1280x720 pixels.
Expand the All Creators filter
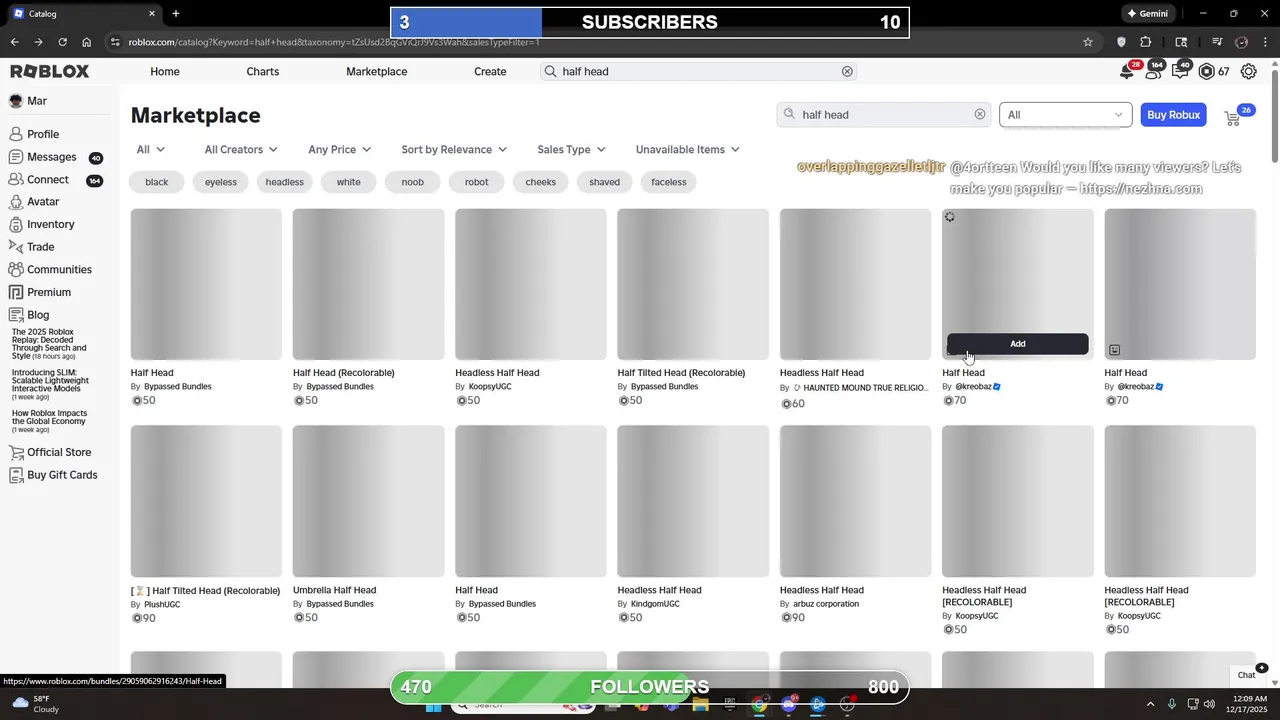click(241, 150)
